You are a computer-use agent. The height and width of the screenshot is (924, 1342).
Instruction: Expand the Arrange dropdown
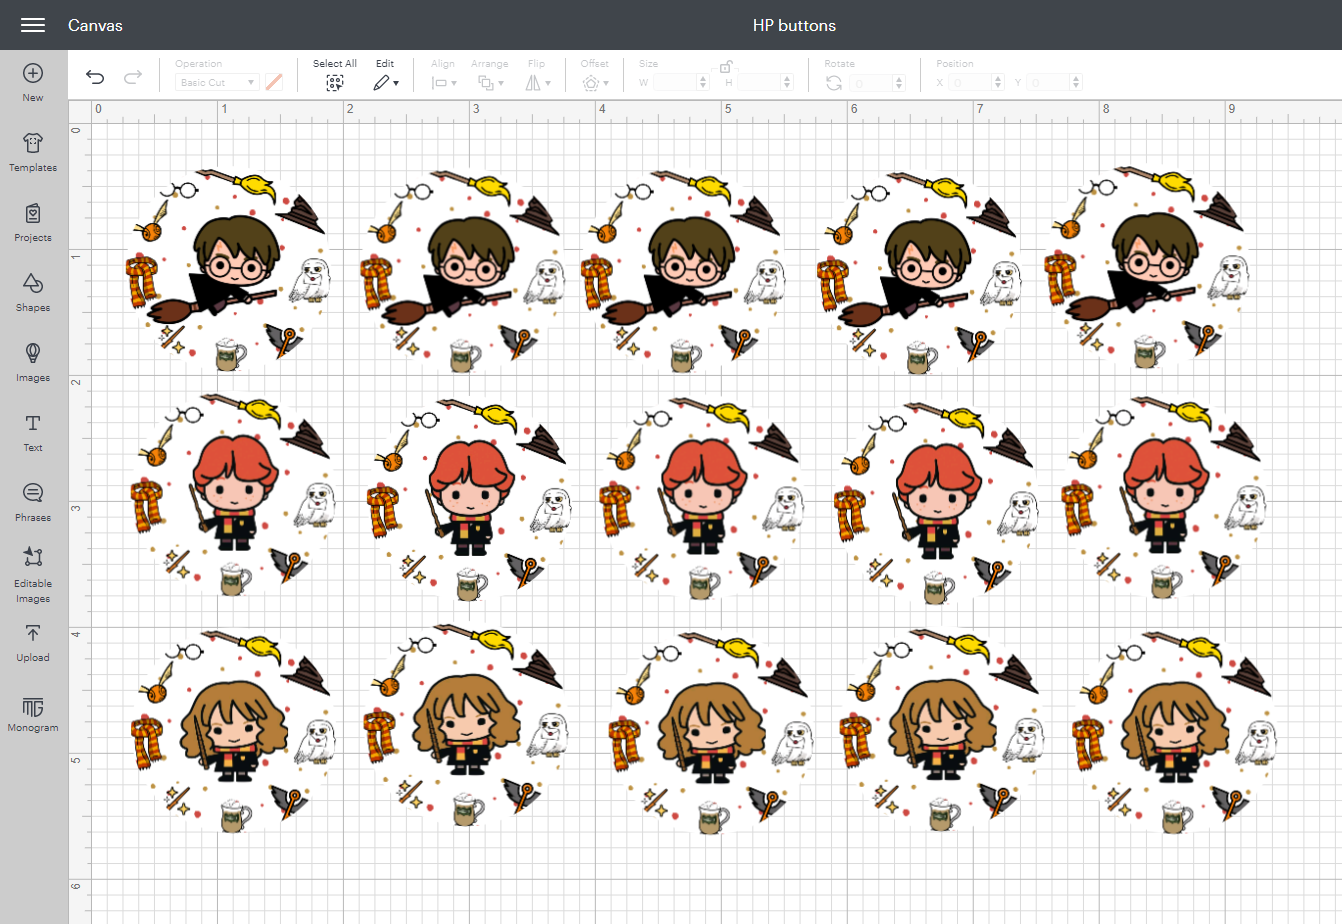pyautogui.click(x=490, y=83)
